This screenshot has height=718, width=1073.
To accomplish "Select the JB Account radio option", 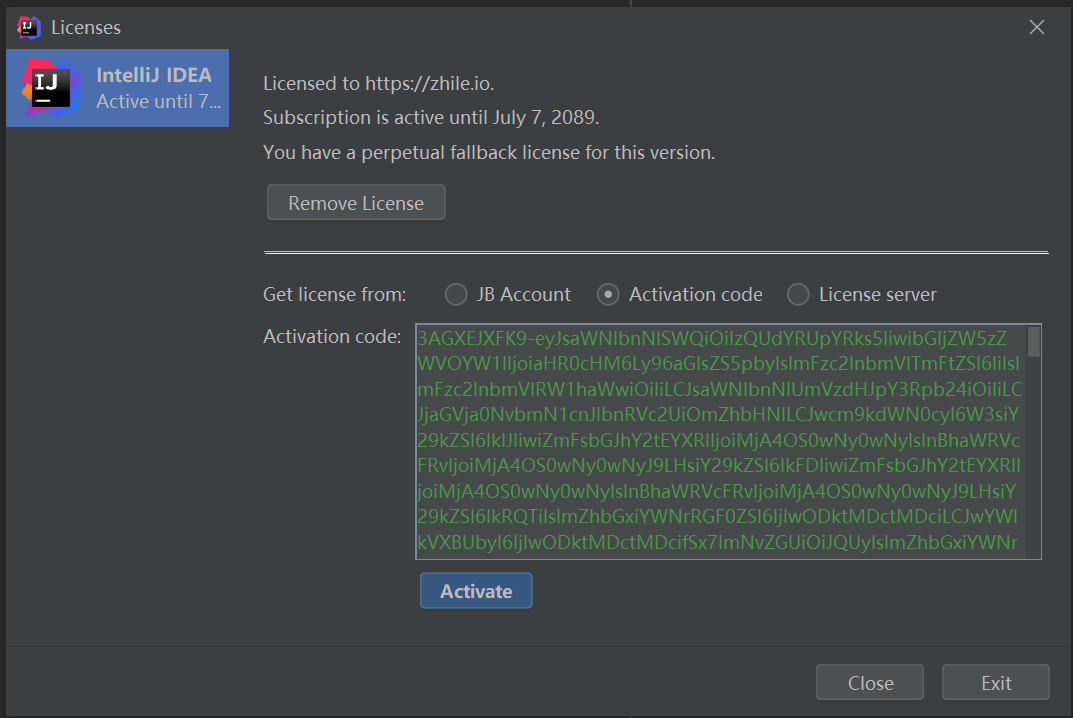I will click(456, 294).
